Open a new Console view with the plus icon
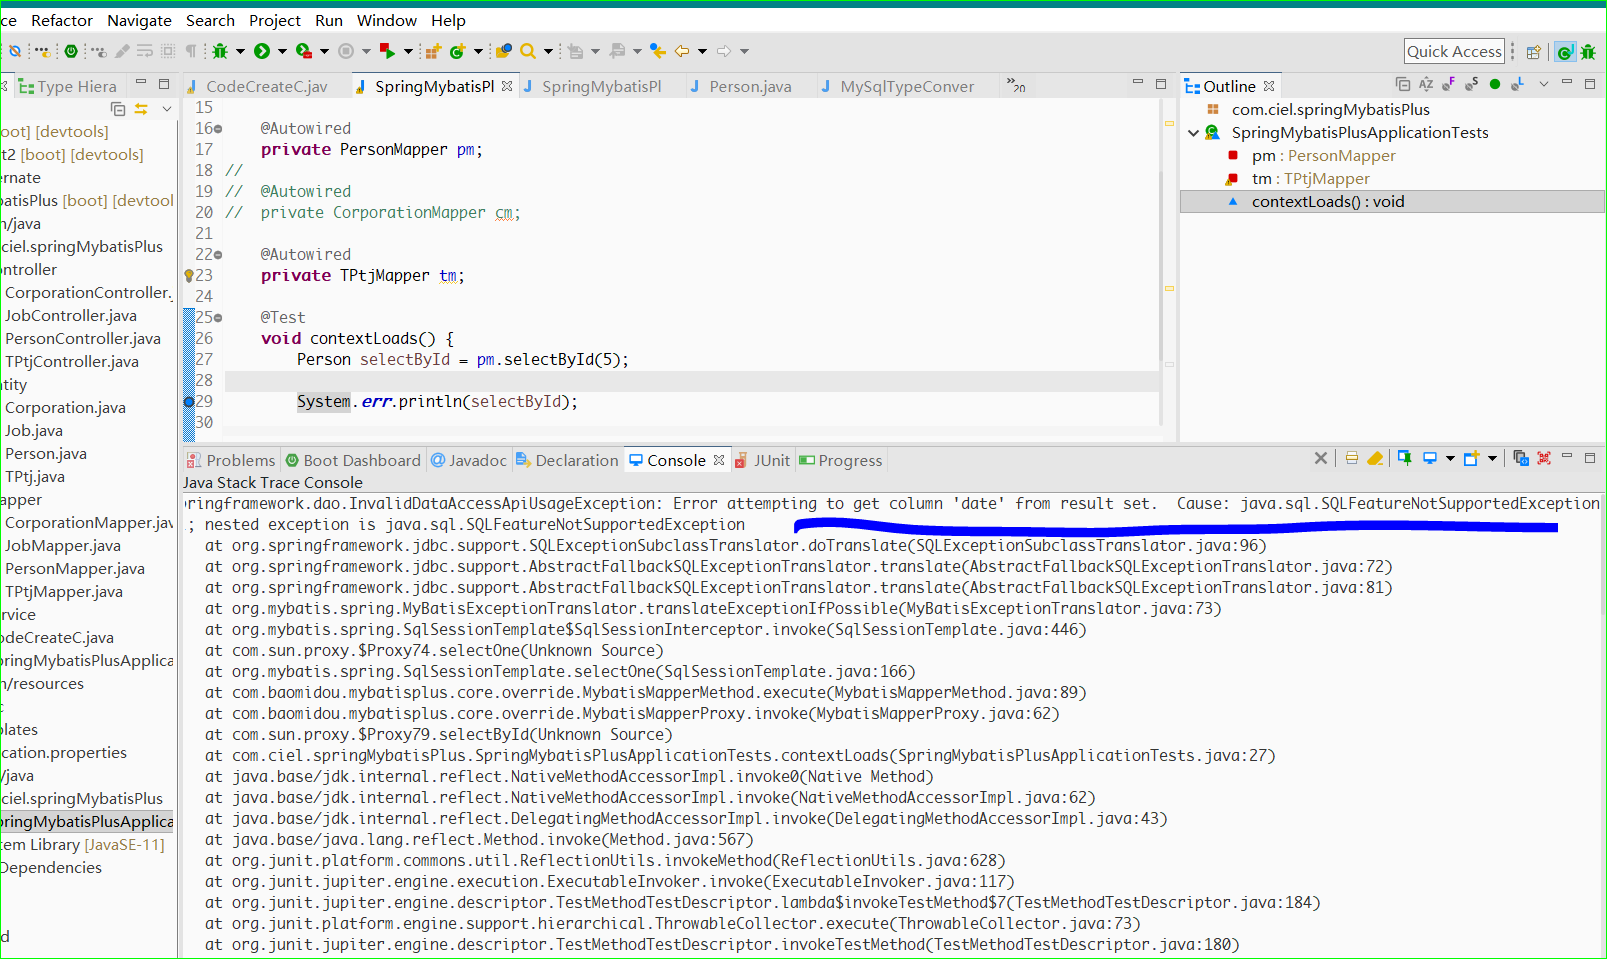This screenshot has height=959, width=1607. [x=1471, y=458]
